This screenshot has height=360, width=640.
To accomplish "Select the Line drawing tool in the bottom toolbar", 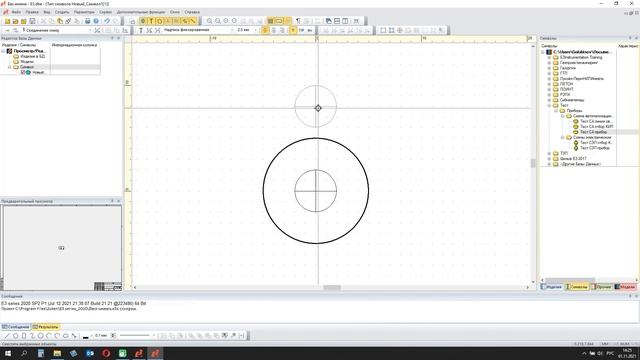I will [7, 336].
